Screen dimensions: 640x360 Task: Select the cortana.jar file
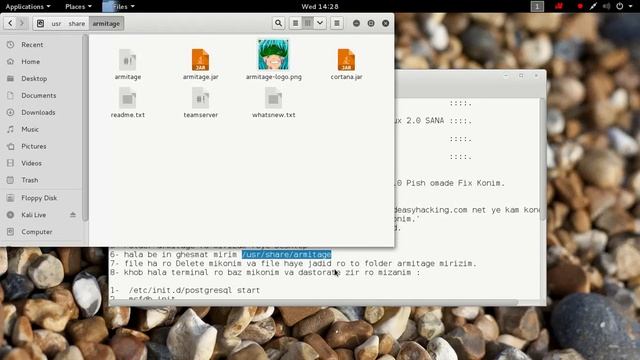point(346,64)
